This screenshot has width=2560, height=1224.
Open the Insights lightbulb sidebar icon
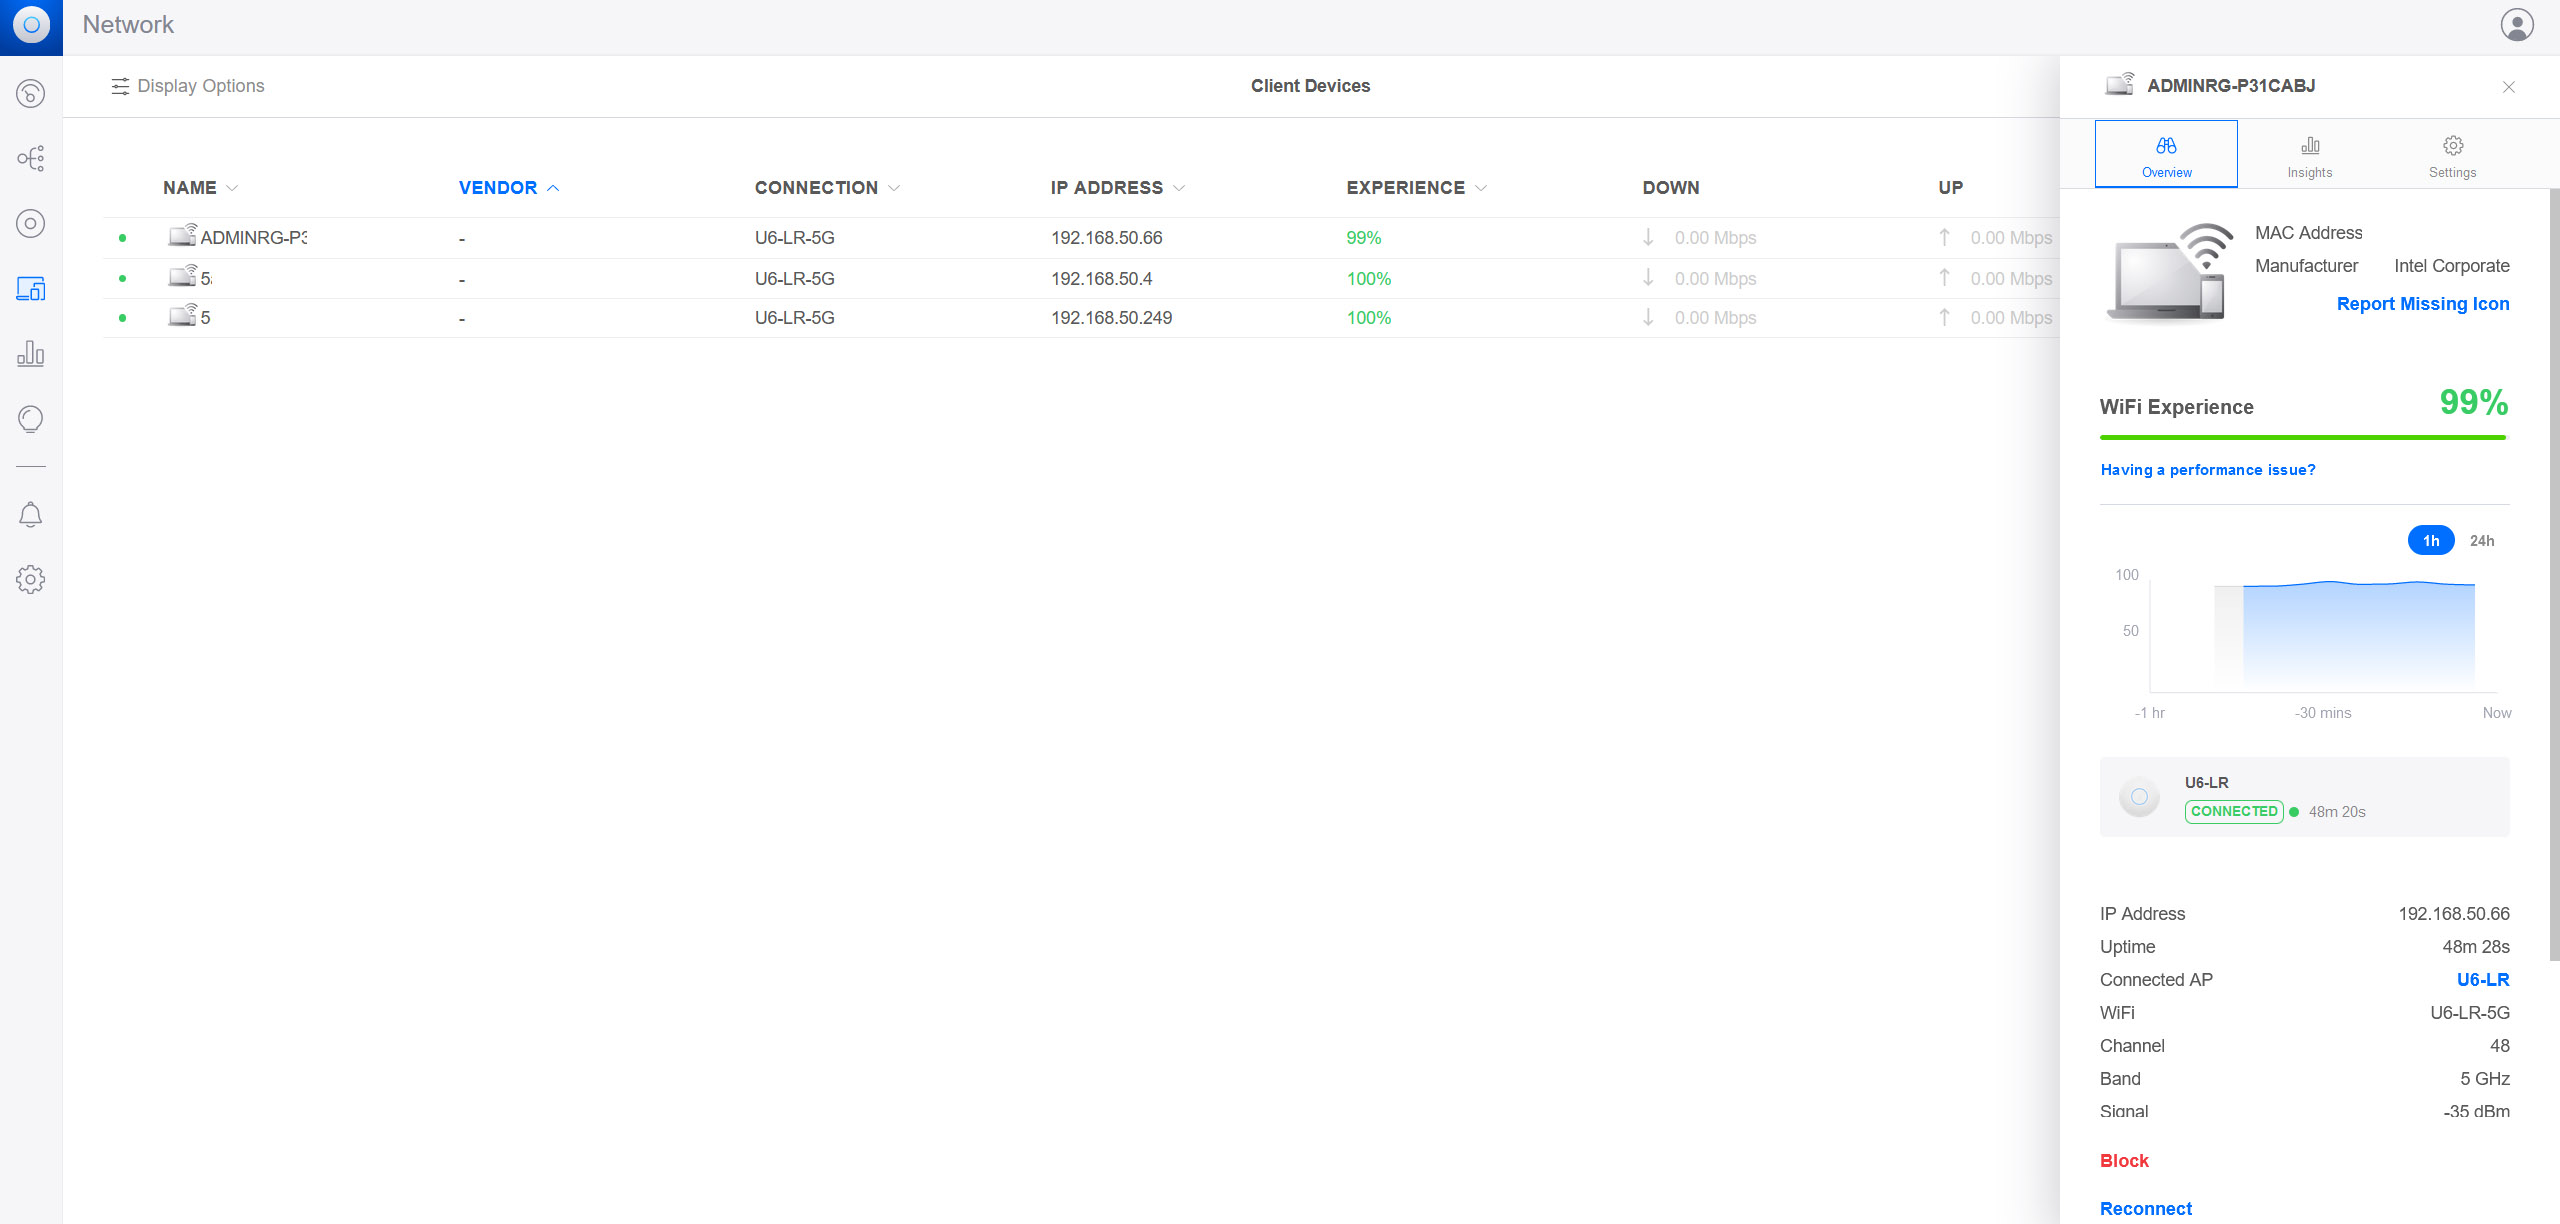coord(31,419)
